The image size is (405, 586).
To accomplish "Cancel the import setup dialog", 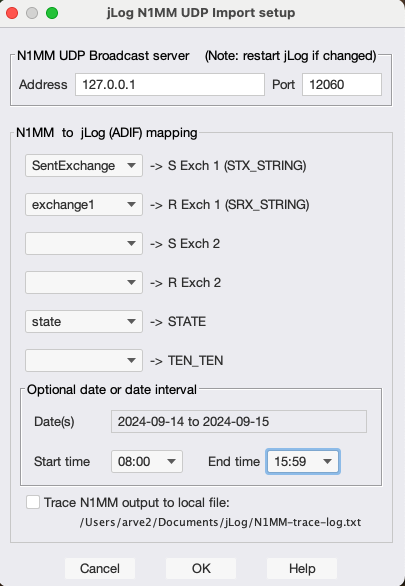I will click(100, 568).
